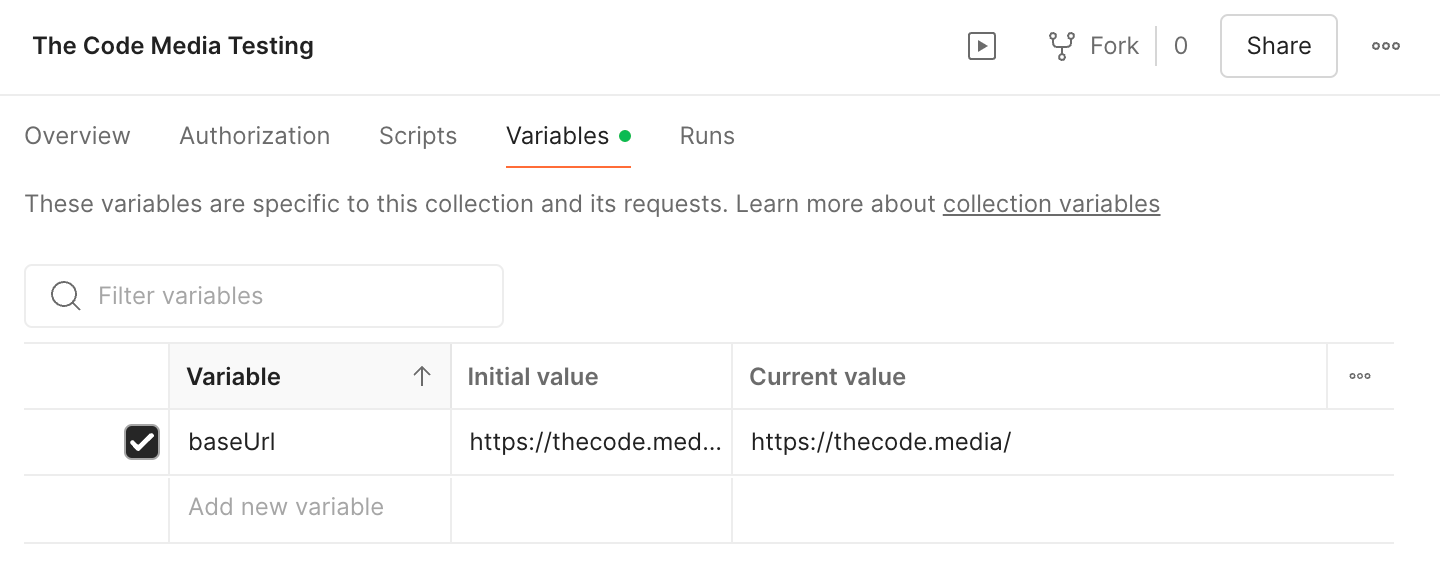
Task: Focus the Filter variables search field
Action: pyautogui.click(x=290, y=296)
